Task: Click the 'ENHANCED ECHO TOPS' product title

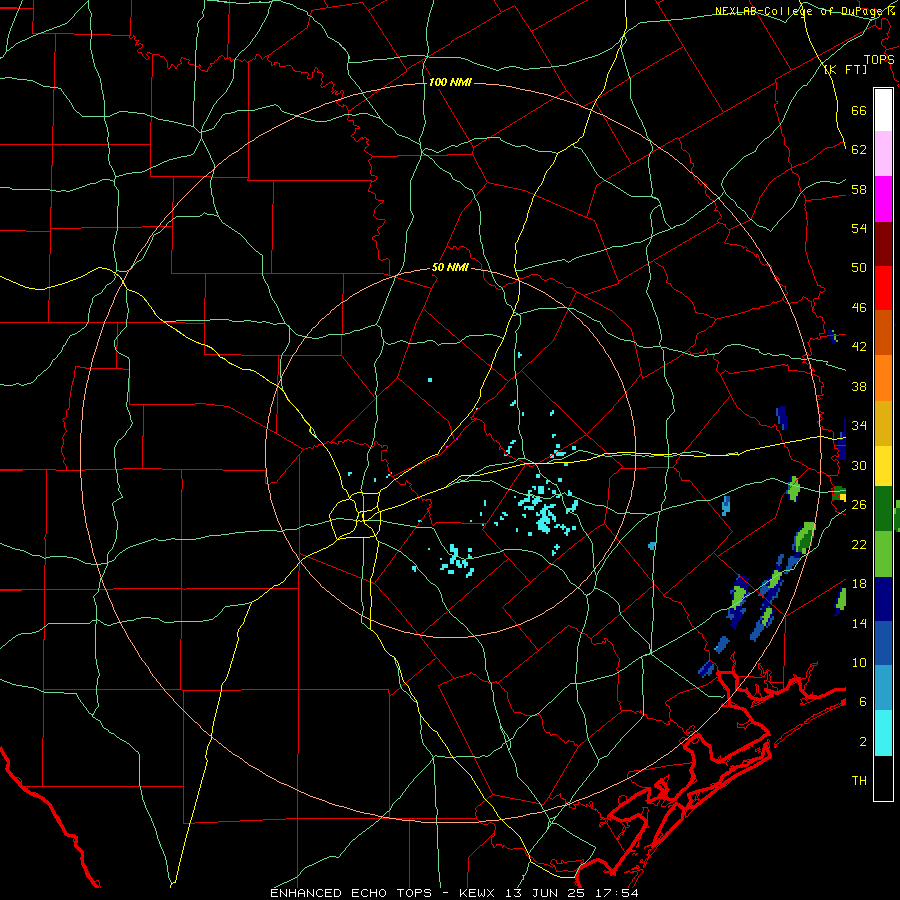Action: pyautogui.click(x=351, y=893)
